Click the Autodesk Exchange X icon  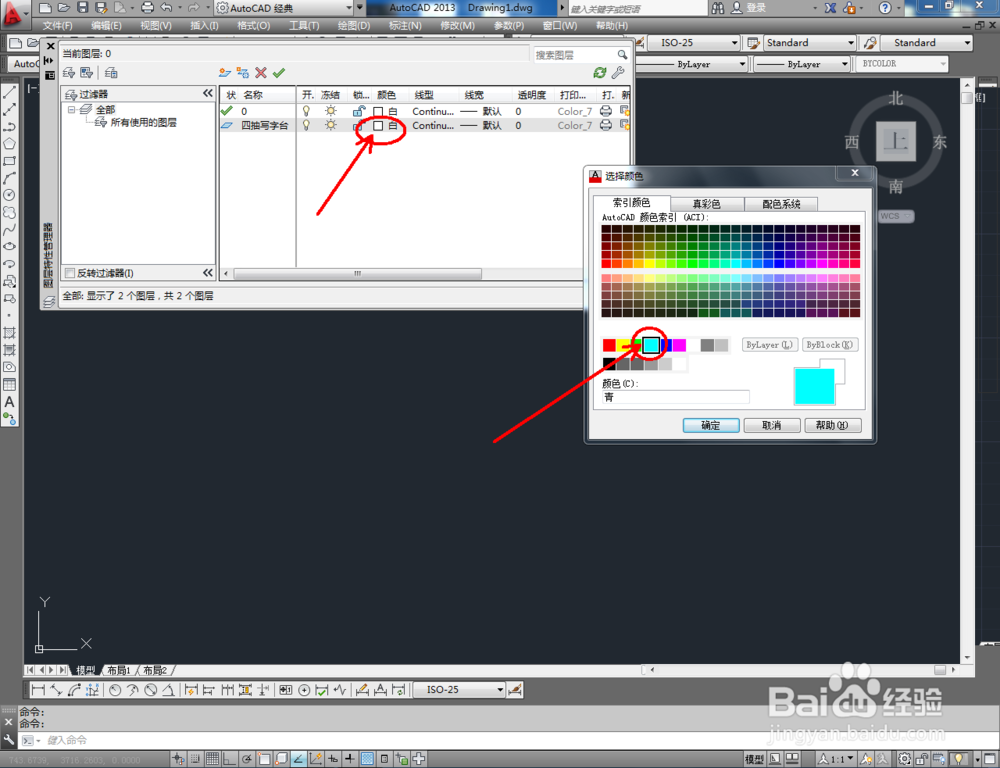click(830, 8)
